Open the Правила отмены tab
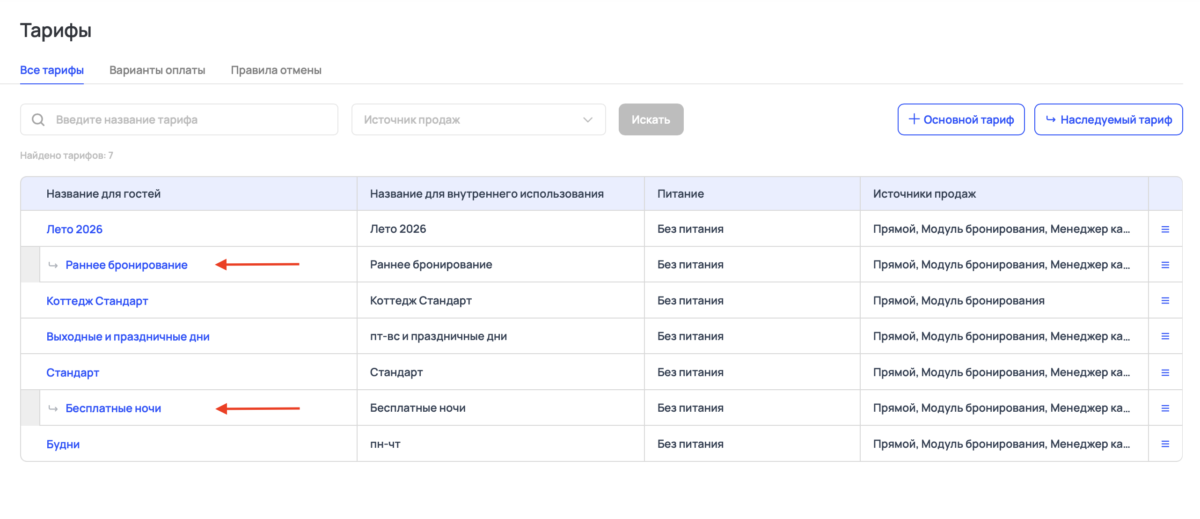This screenshot has width=1200, height=519. tap(276, 70)
